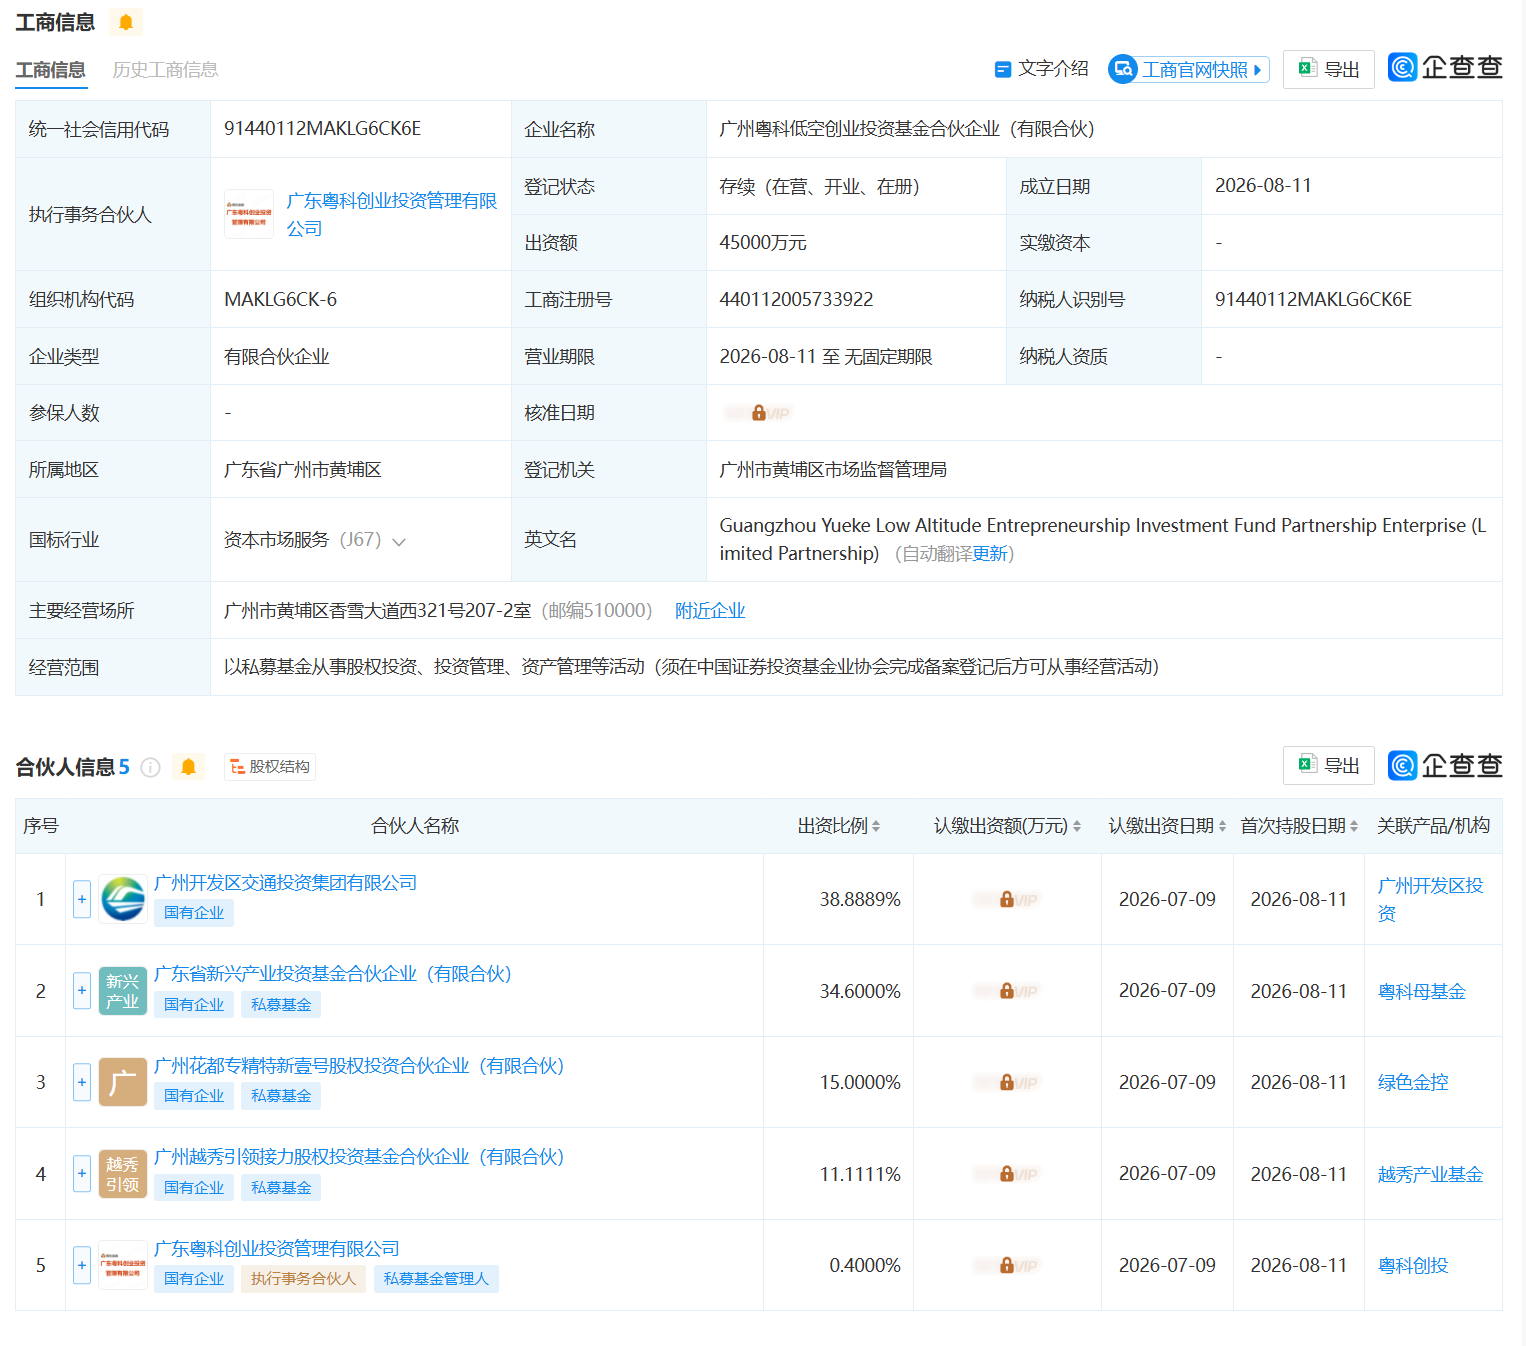This screenshot has height=1346, width=1526.
Task: Open related institution 粤科创投 link
Action: tap(1412, 1265)
